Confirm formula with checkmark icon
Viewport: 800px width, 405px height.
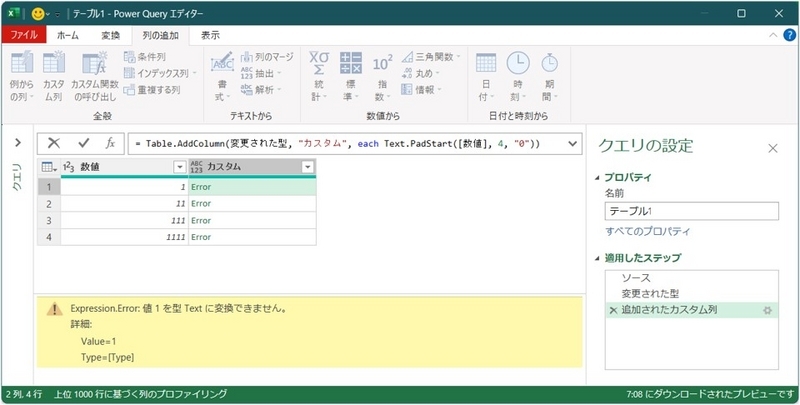pyautogui.click(x=84, y=144)
